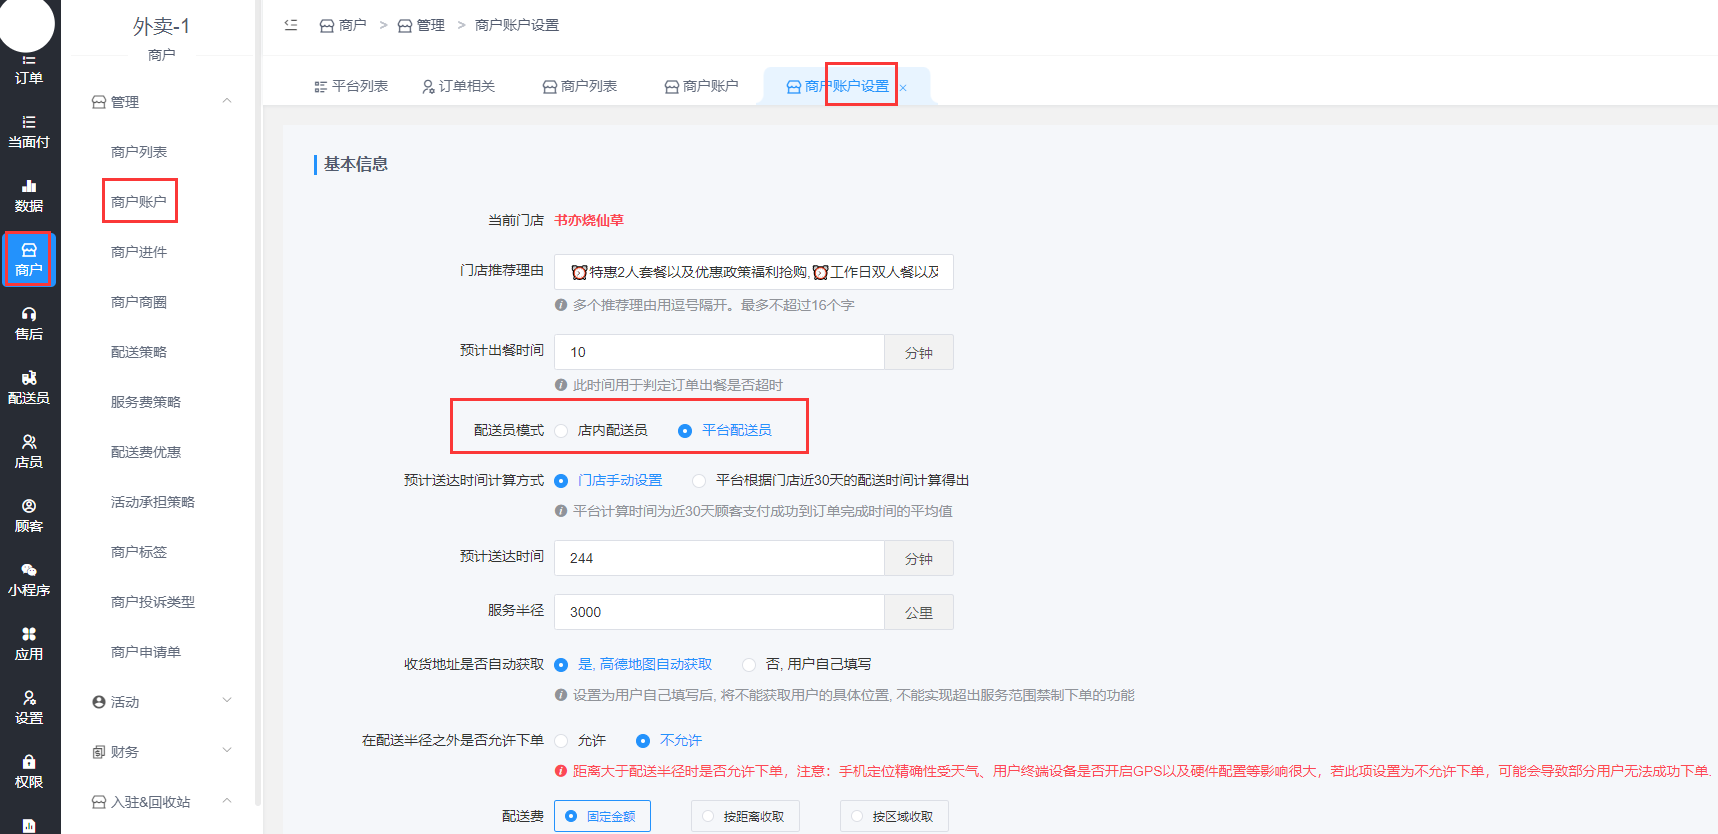Collapse the 入驻&回收站 menu group
This screenshot has width=1718, height=834.
pos(227,801)
